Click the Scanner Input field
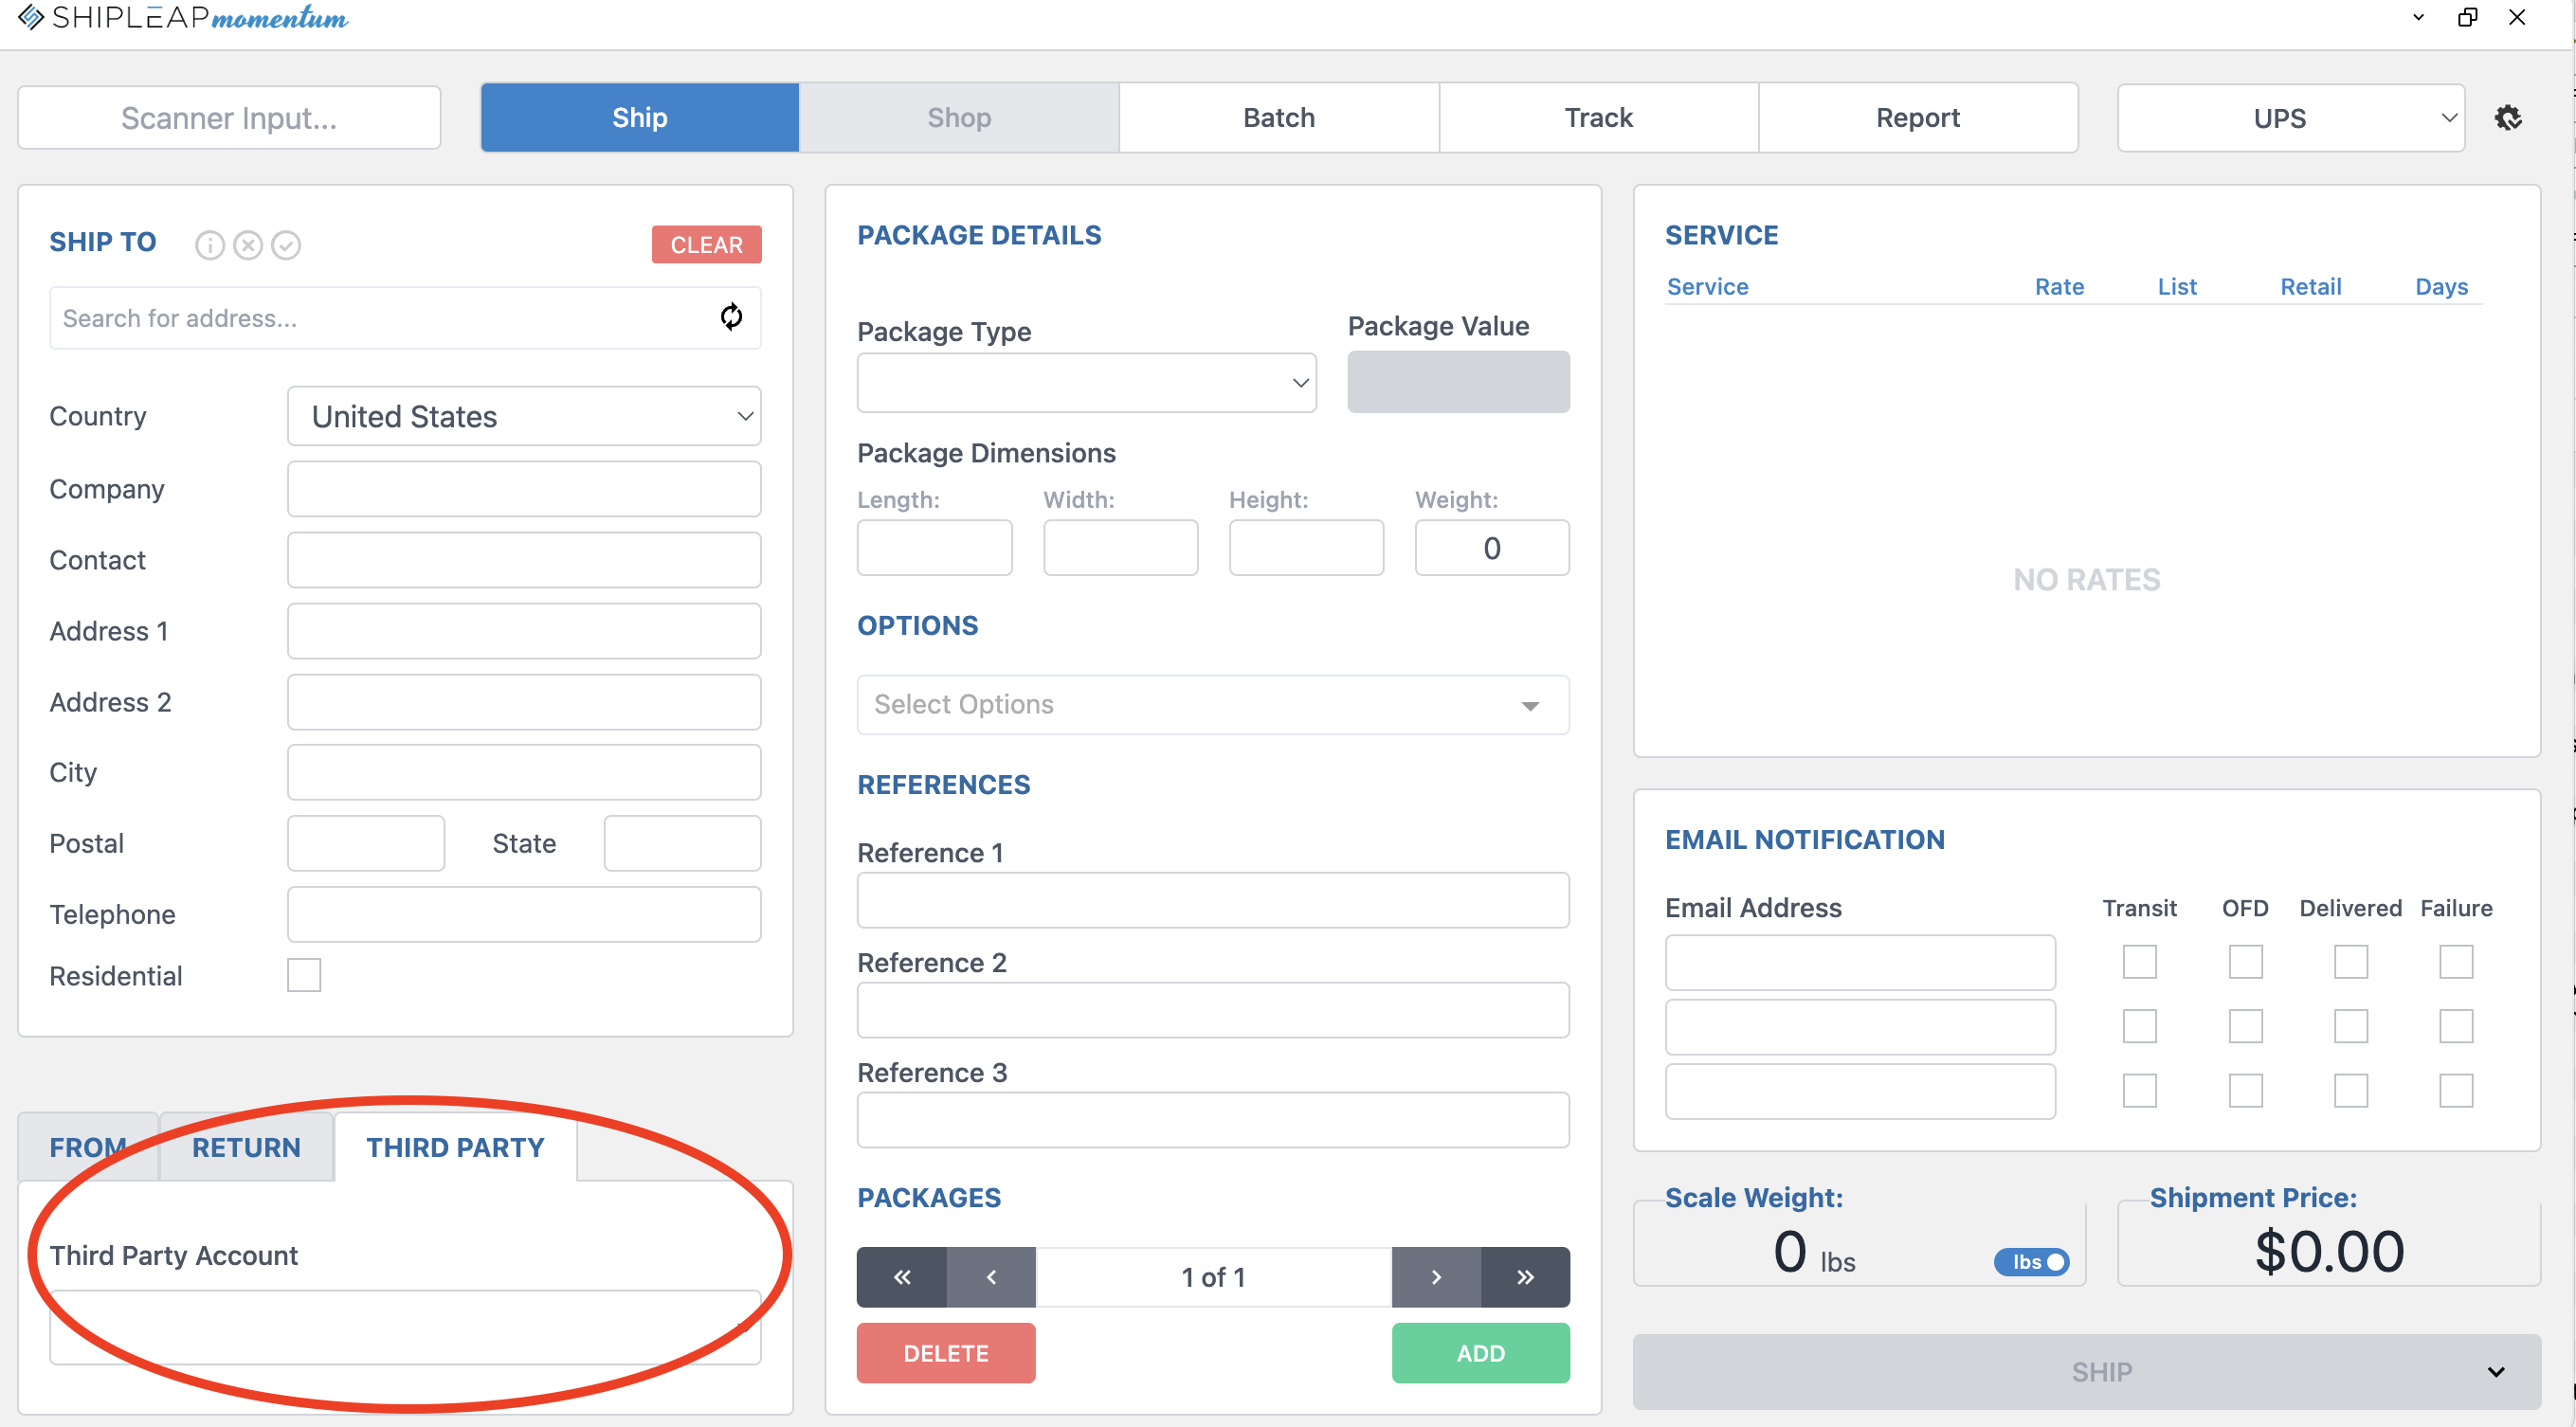Image resolution: width=2576 pixels, height=1427 pixels. (x=229, y=118)
